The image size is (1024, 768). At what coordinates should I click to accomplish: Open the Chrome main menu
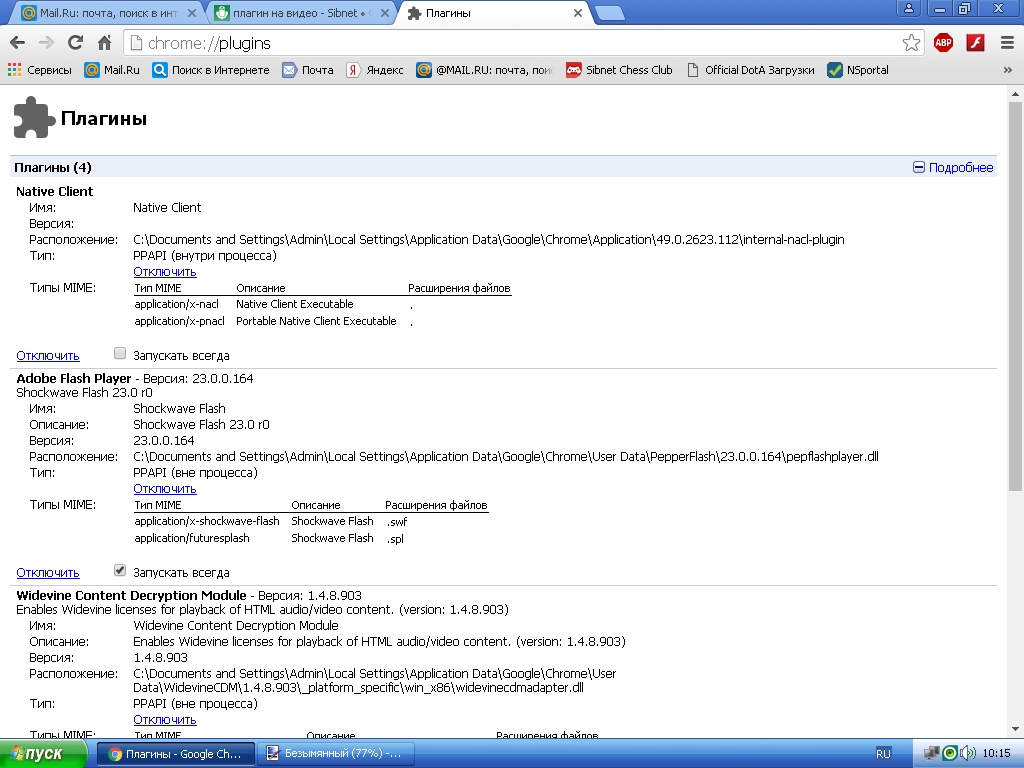point(1007,43)
